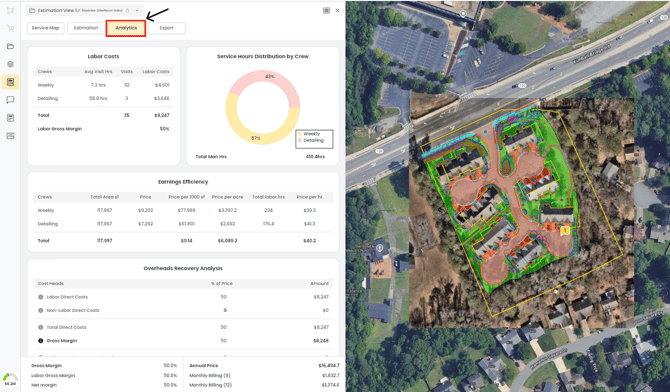Select the layers stack icon in sidebar
This screenshot has height=392, width=670.
coord(10,64)
